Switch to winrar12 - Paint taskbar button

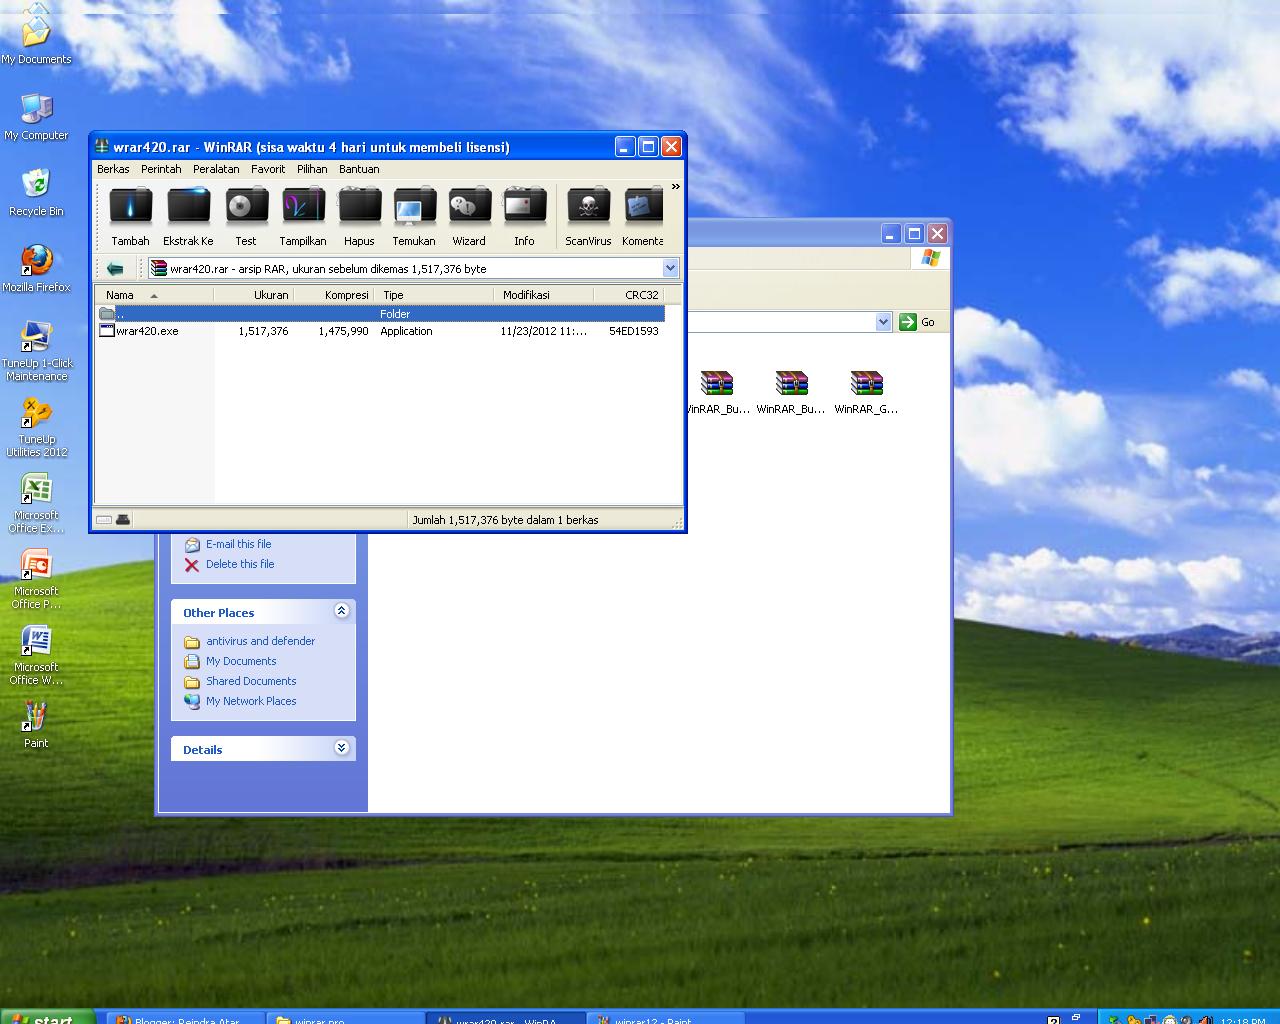(x=665, y=1018)
